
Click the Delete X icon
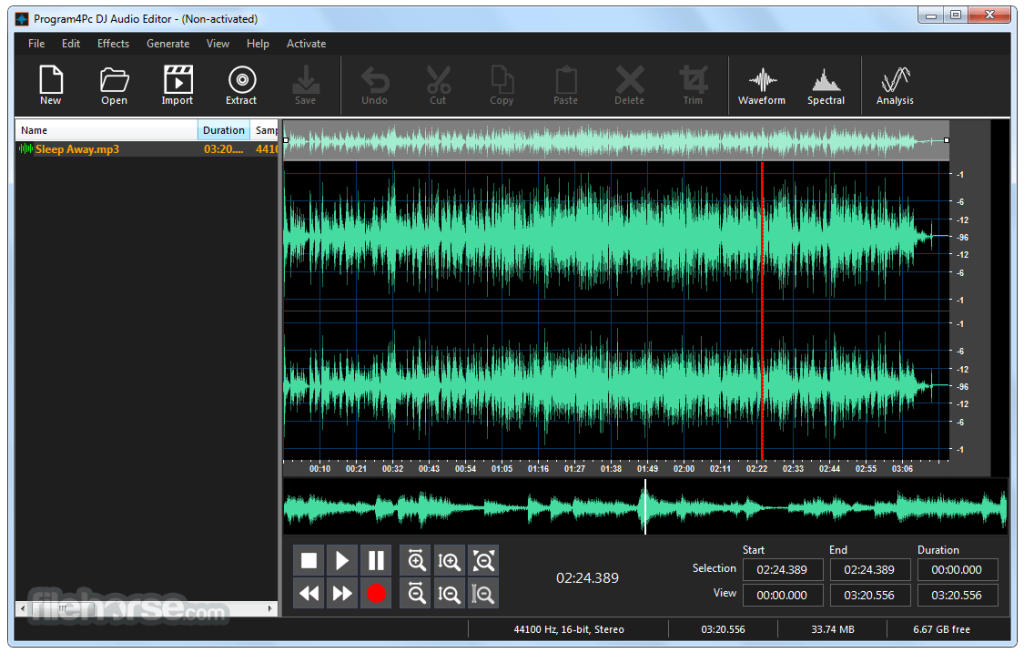coord(630,85)
